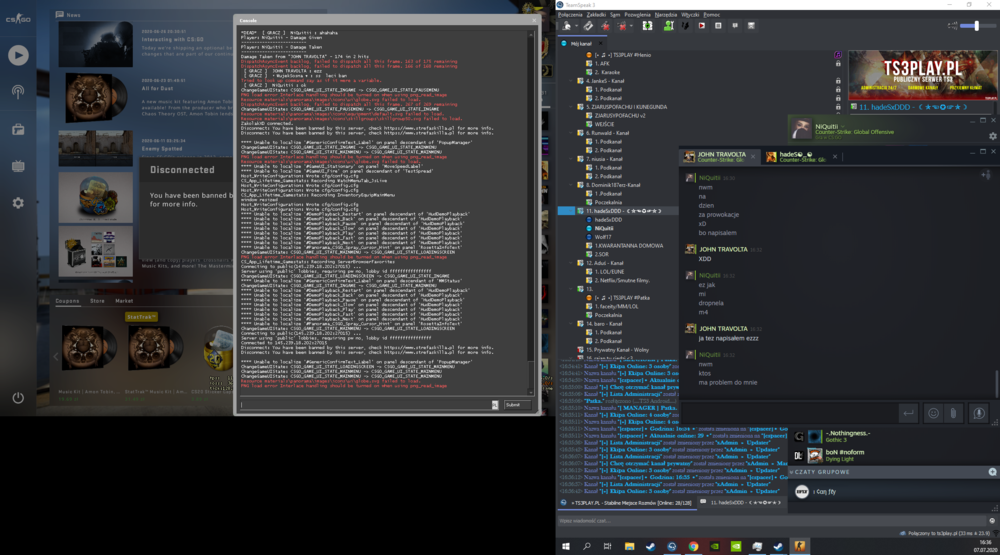The height and width of the screenshot is (555, 1000).
Task: Open the Market tab in CS:GO store
Action: [124, 300]
